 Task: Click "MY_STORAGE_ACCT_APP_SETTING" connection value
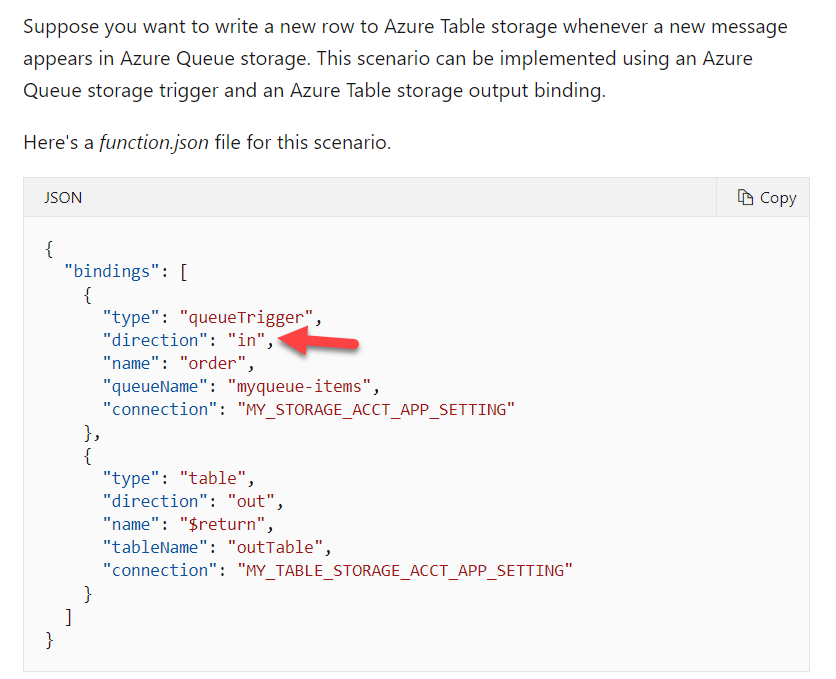[x=376, y=409]
